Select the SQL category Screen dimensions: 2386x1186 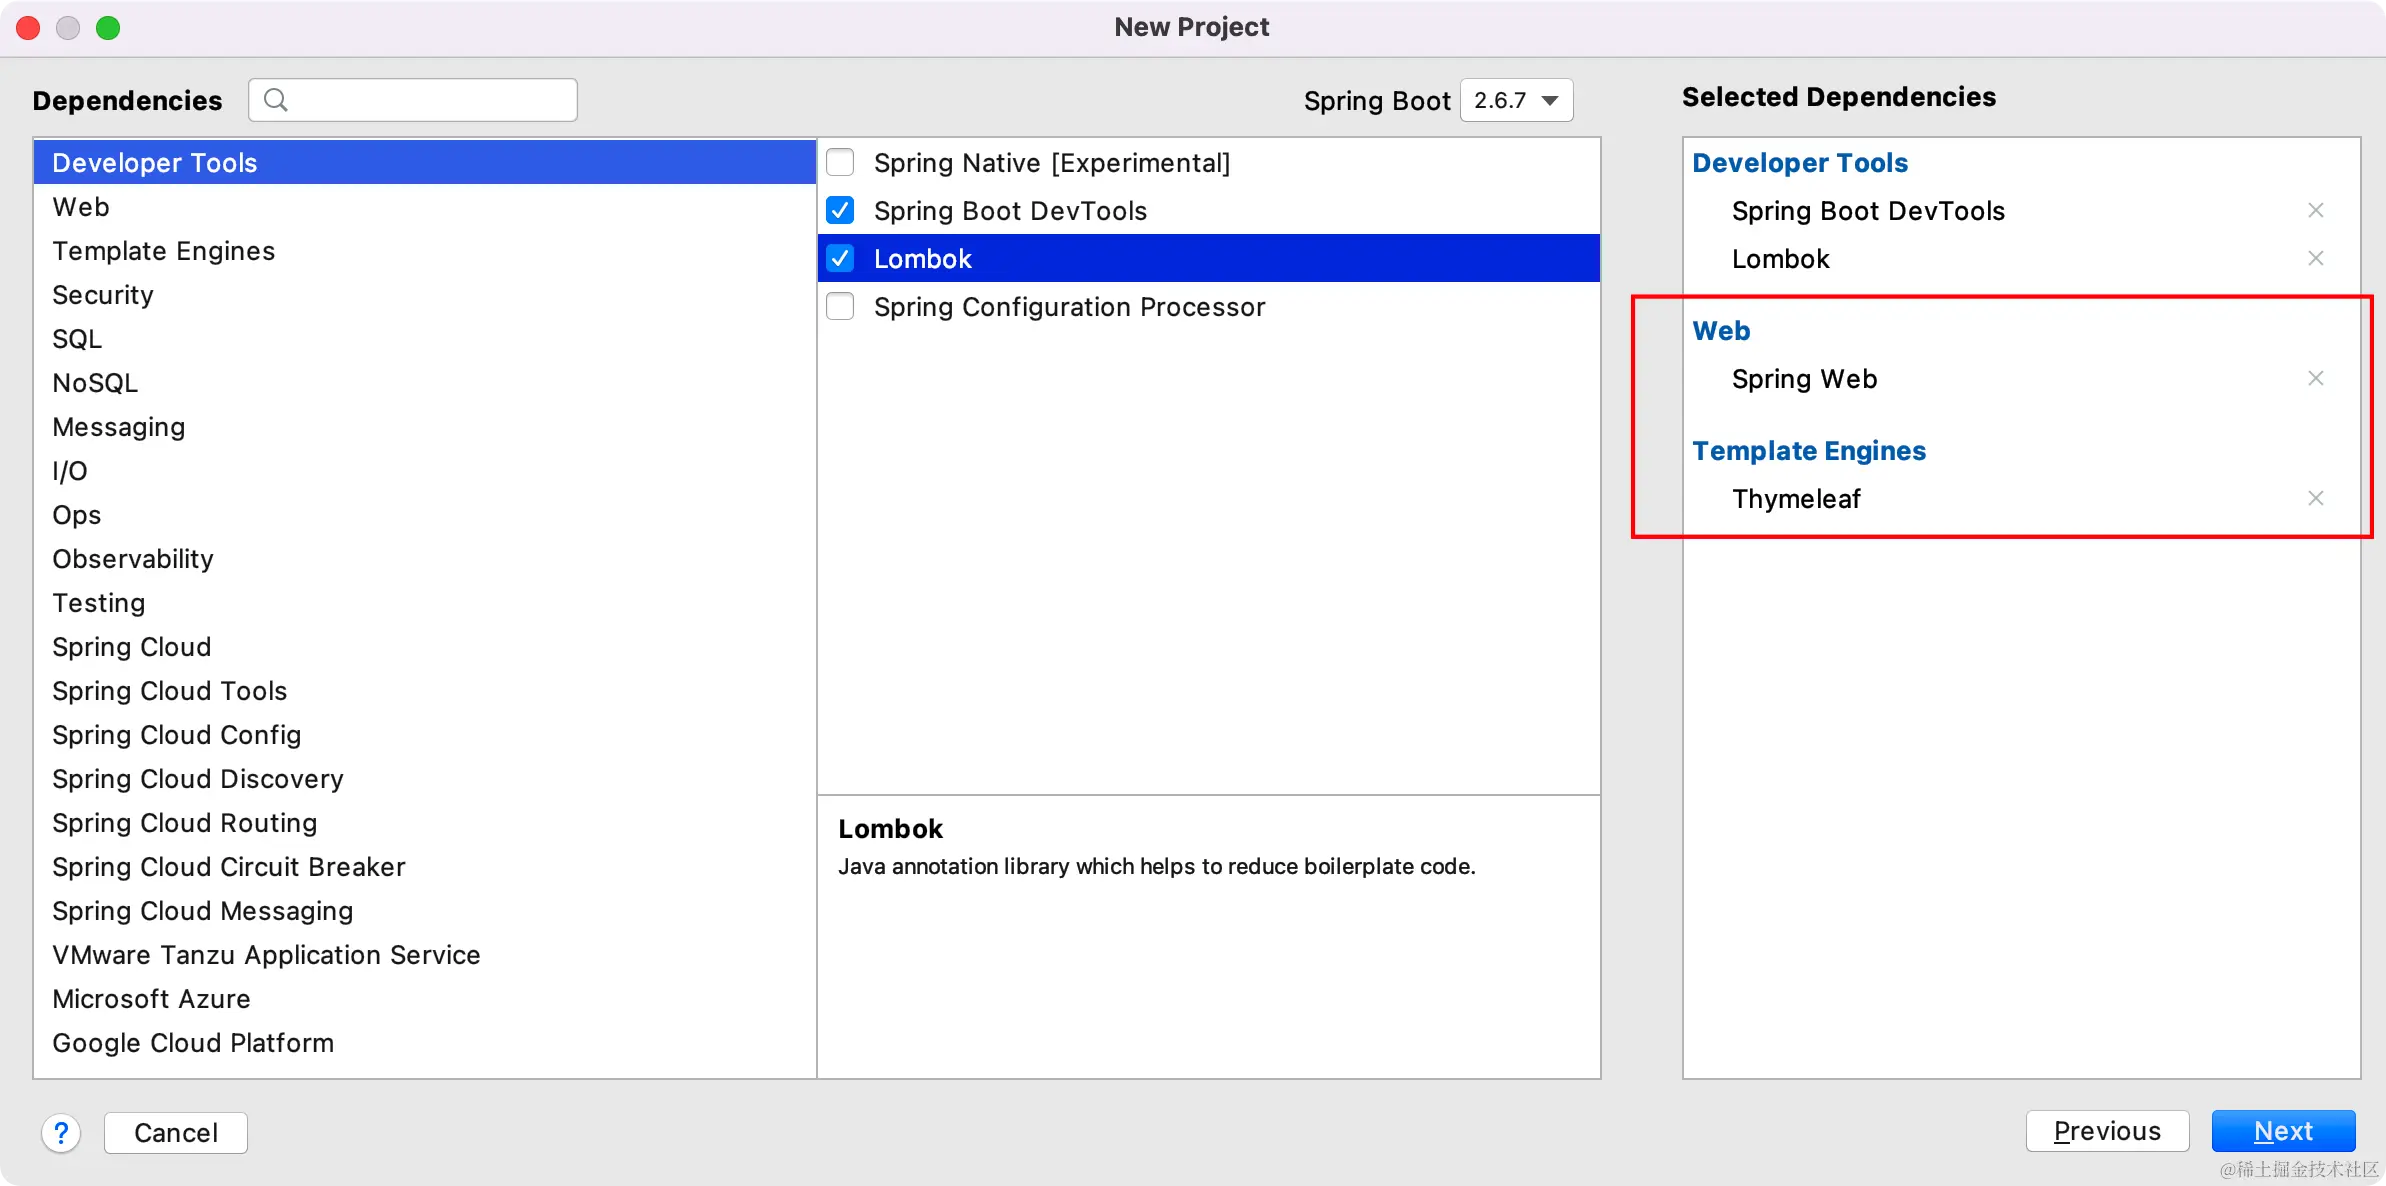[425, 339]
